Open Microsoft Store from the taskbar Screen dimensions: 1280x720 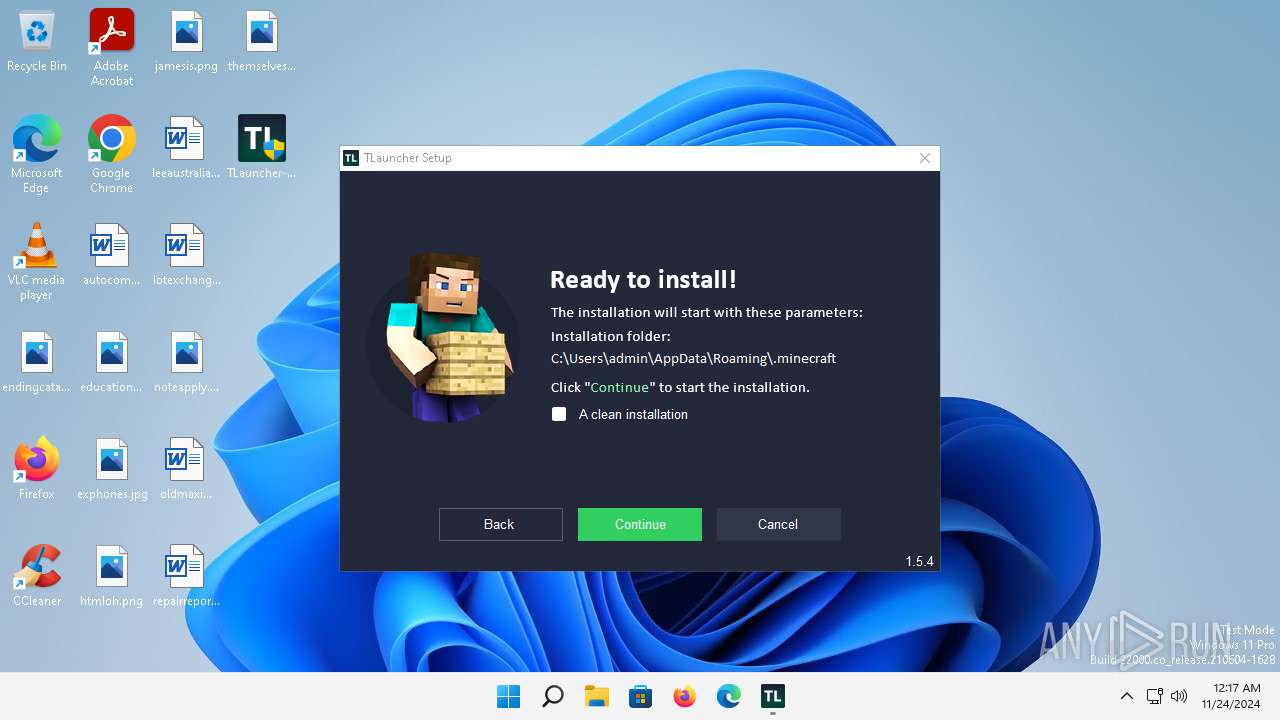(x=641, y=696)
